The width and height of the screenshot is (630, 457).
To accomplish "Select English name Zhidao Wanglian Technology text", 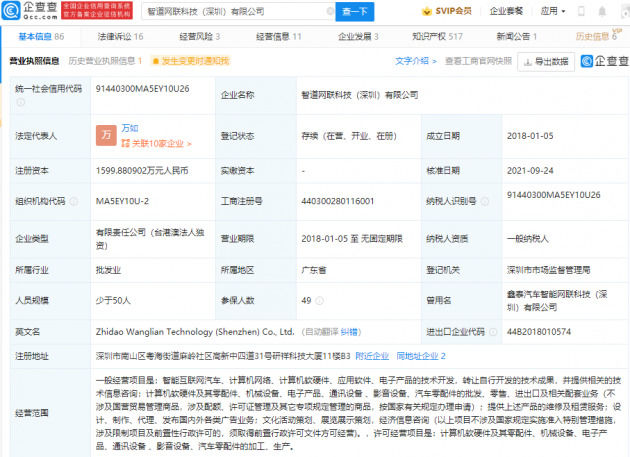I will [x=195, y=332].
